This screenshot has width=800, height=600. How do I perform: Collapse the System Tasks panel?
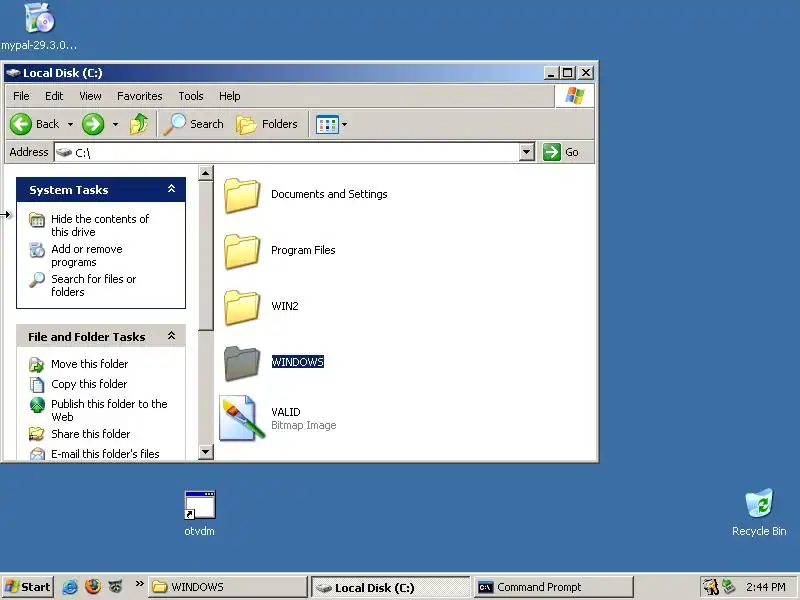point(171,189)
